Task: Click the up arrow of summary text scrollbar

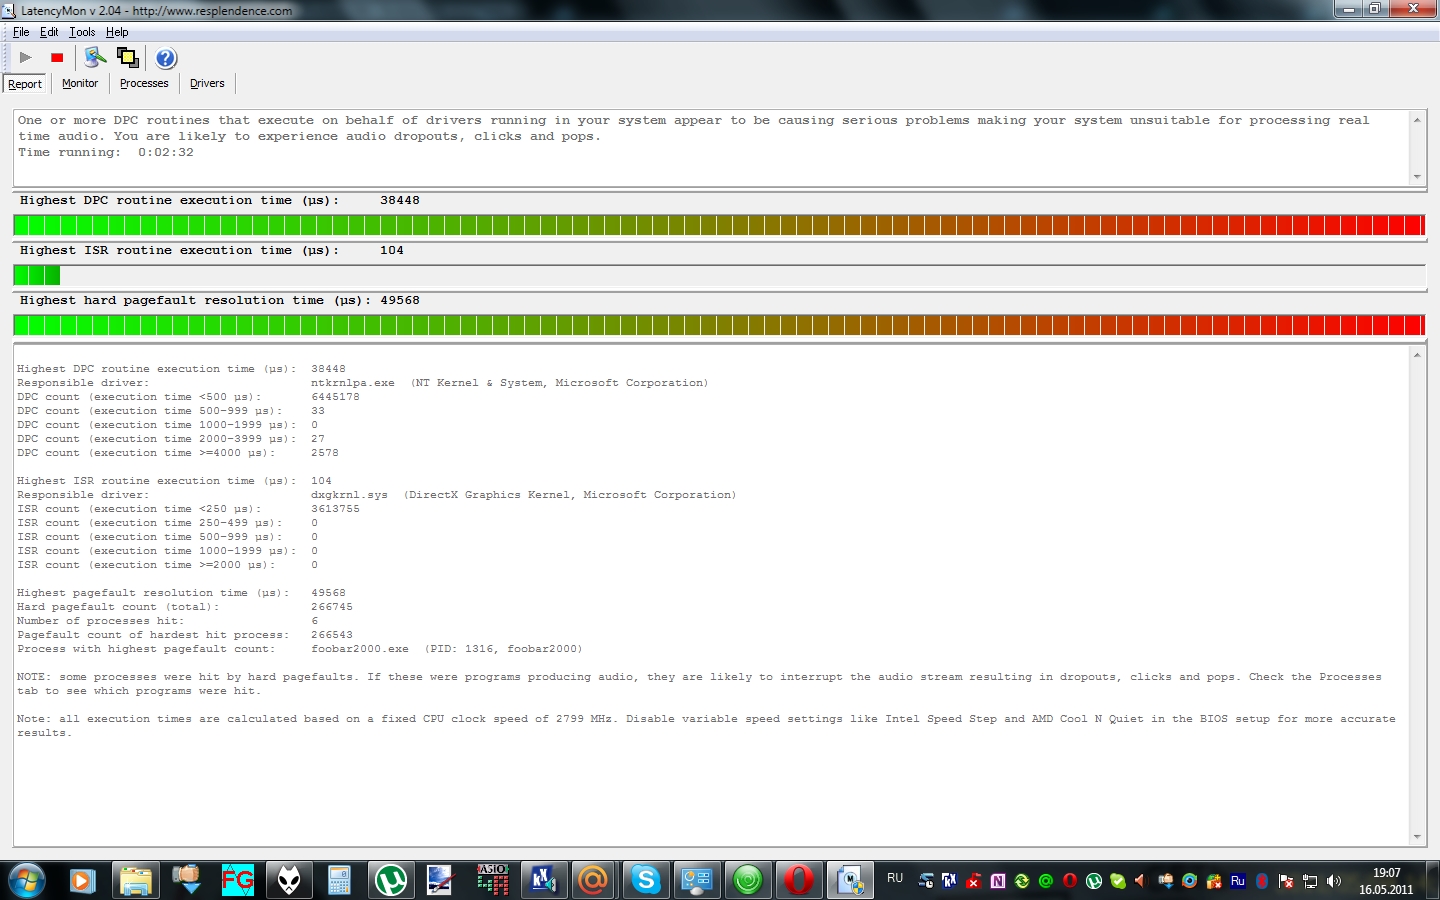Action: (1417, 120)
